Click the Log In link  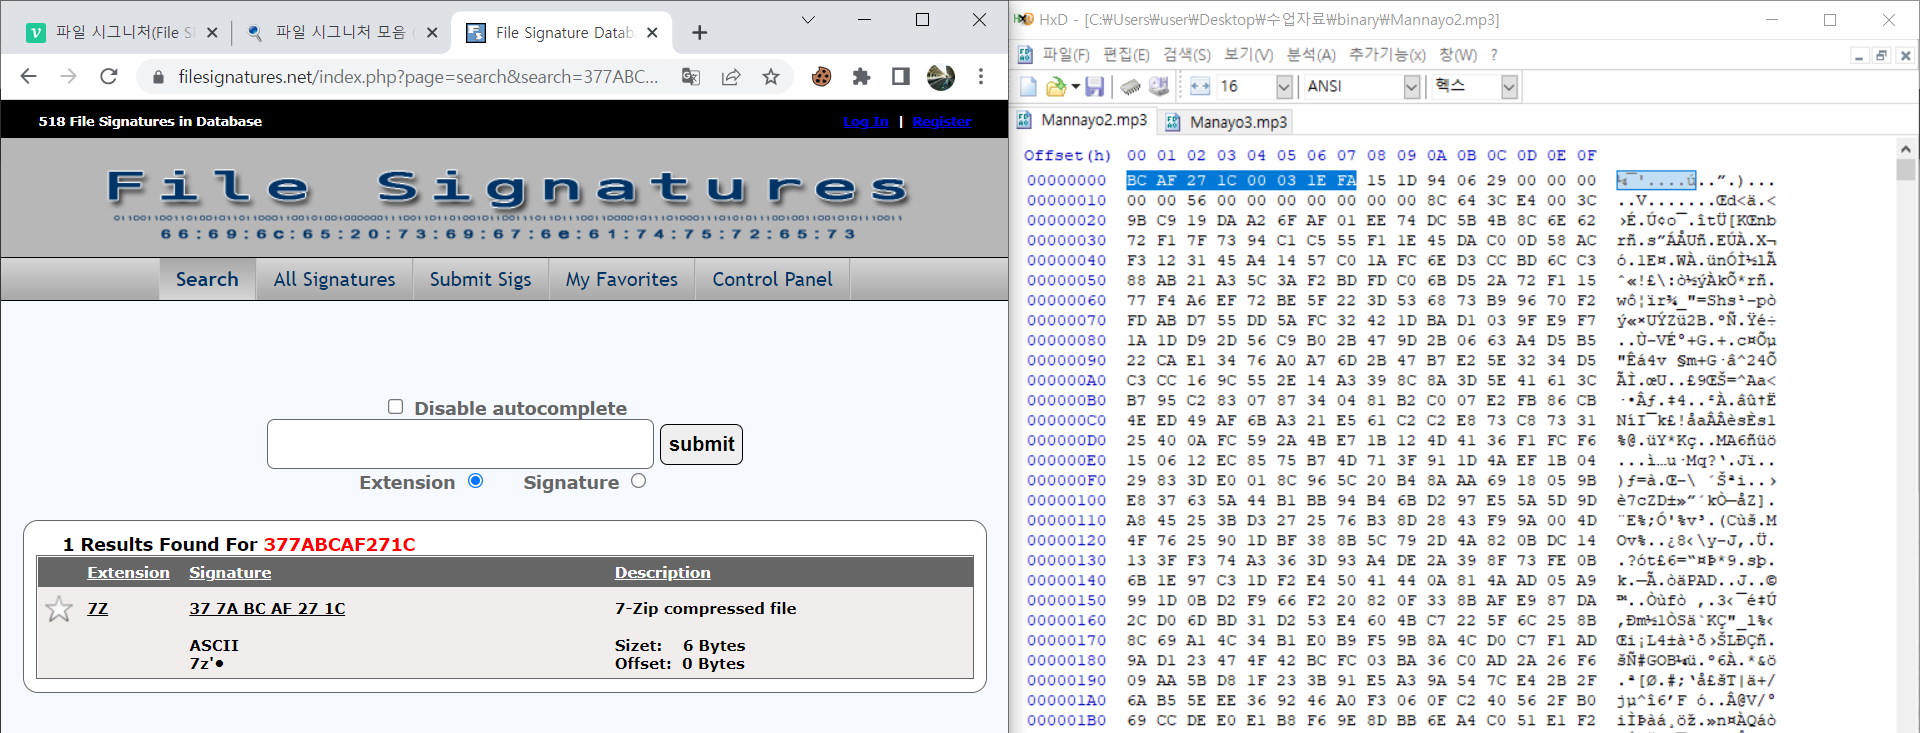coord(865,122)
